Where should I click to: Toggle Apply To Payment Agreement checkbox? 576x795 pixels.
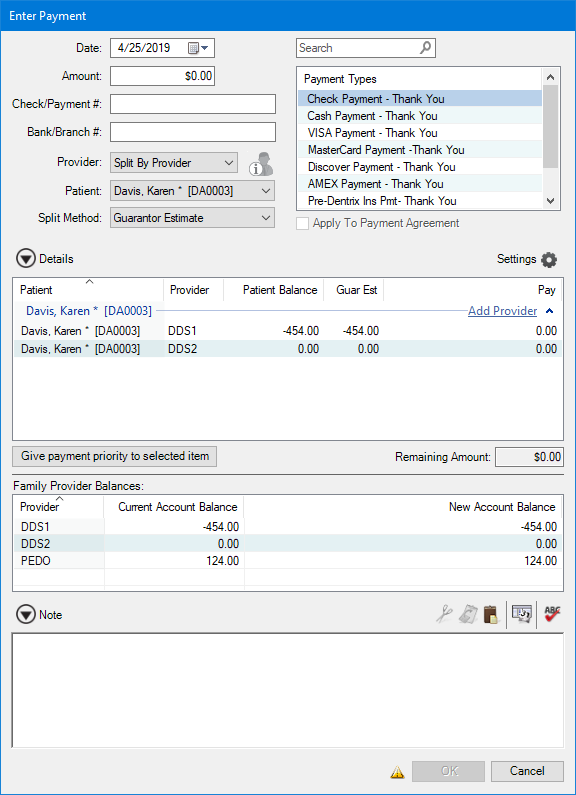coord(303,224)
